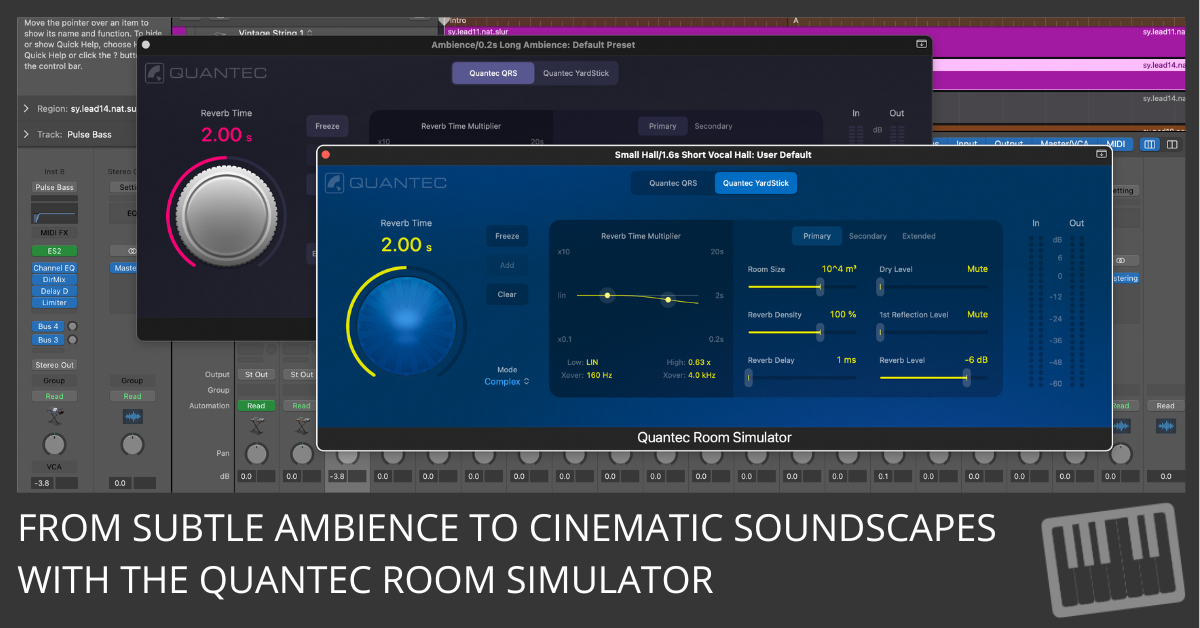Toggle Freeze in the YardStick window
Image resolution: width=1200 pixels, height=628 pixels.
pos(507,237)
